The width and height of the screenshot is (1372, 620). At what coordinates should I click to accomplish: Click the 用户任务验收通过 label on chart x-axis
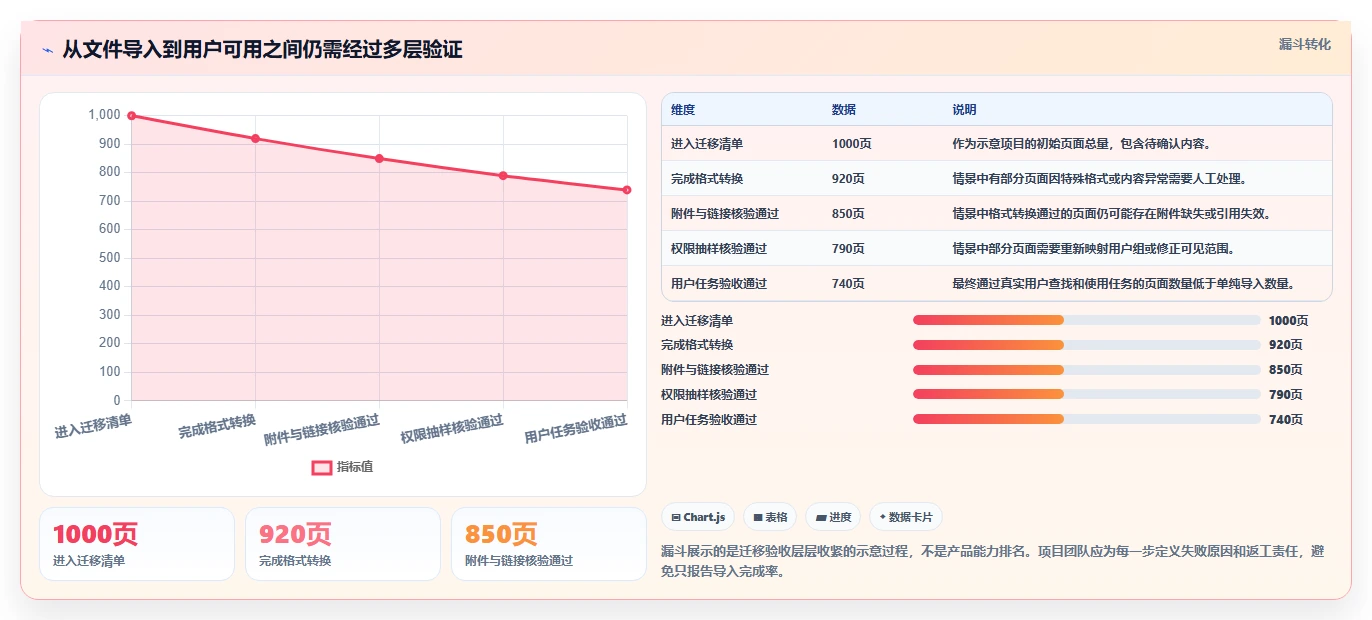[x=576, y=428]
